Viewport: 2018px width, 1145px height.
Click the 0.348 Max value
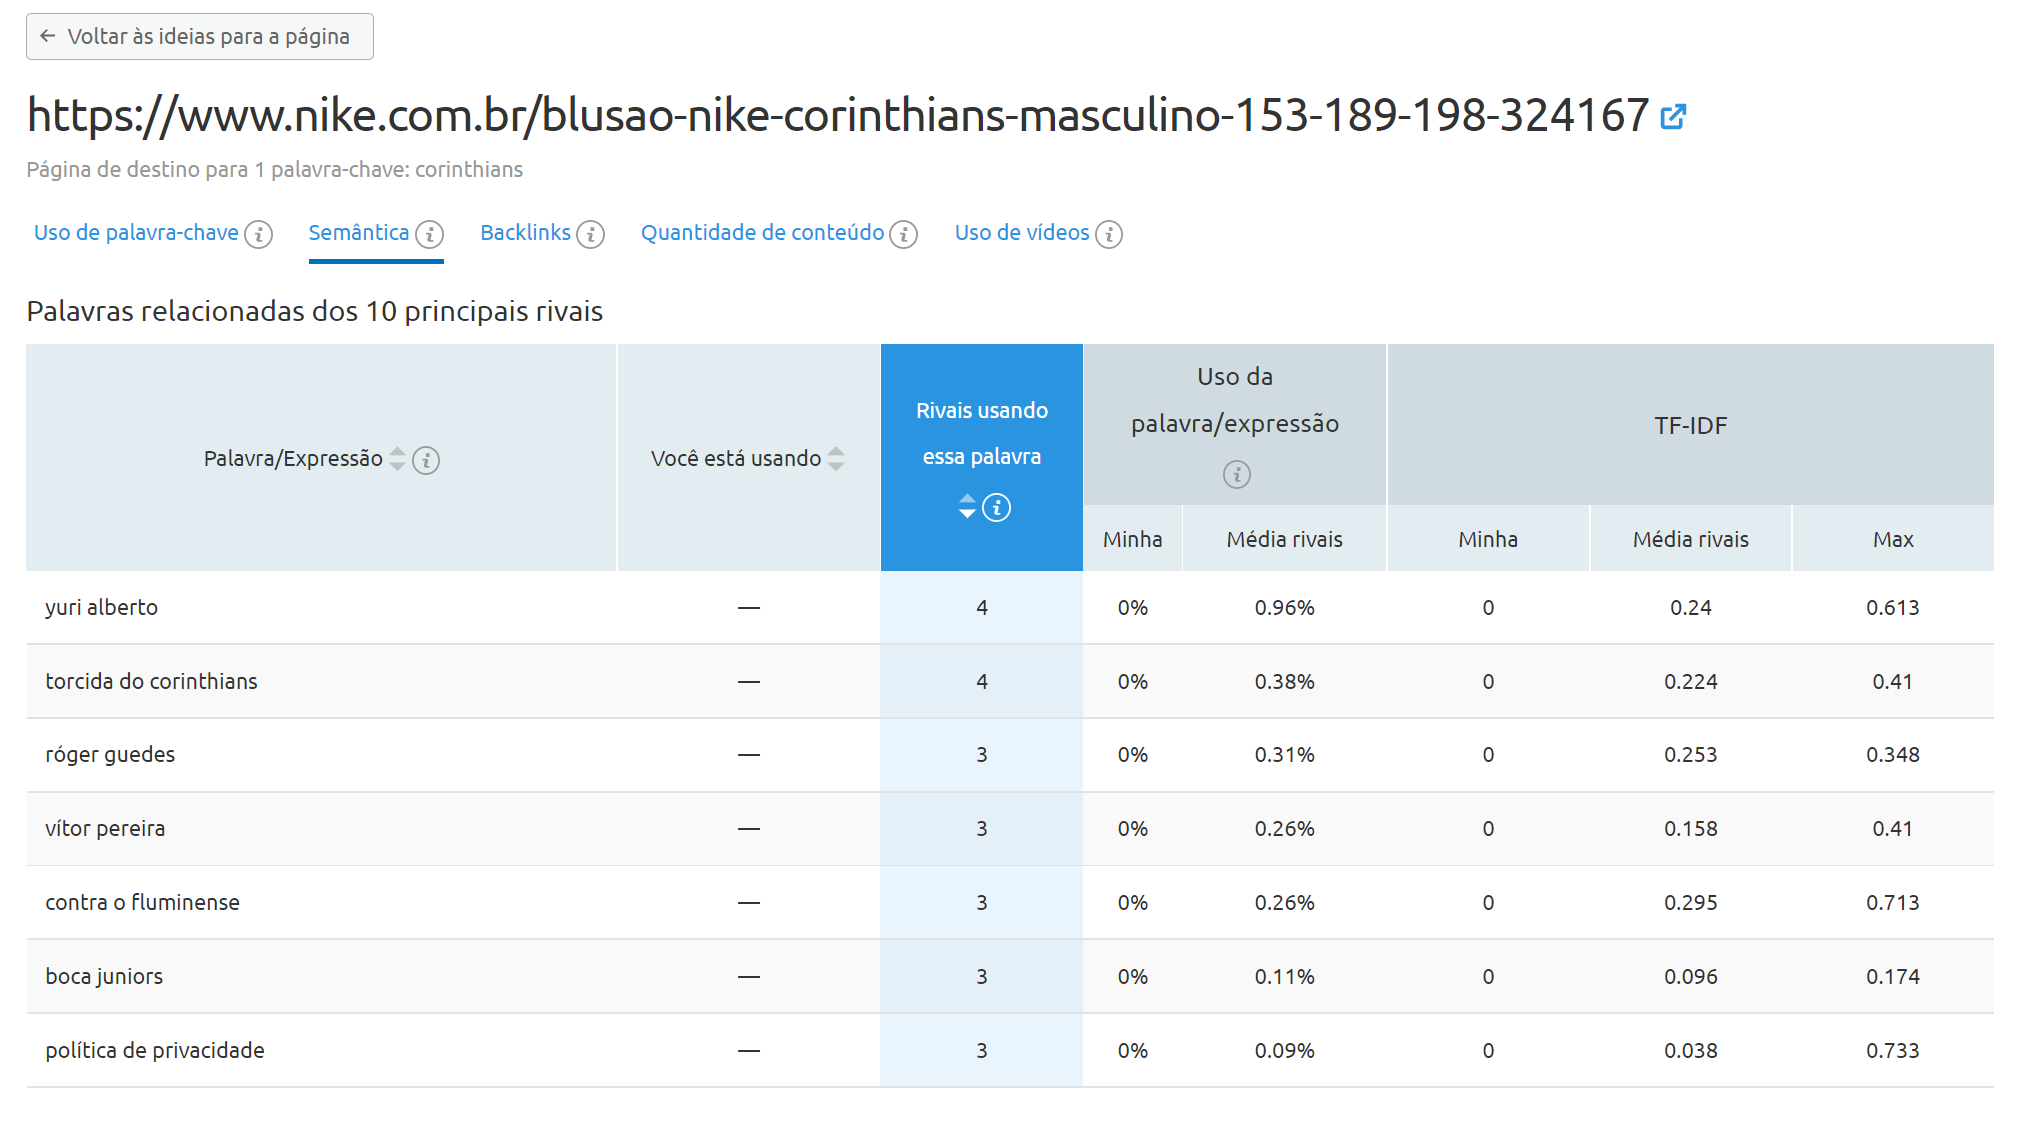tap(1893, 755)
